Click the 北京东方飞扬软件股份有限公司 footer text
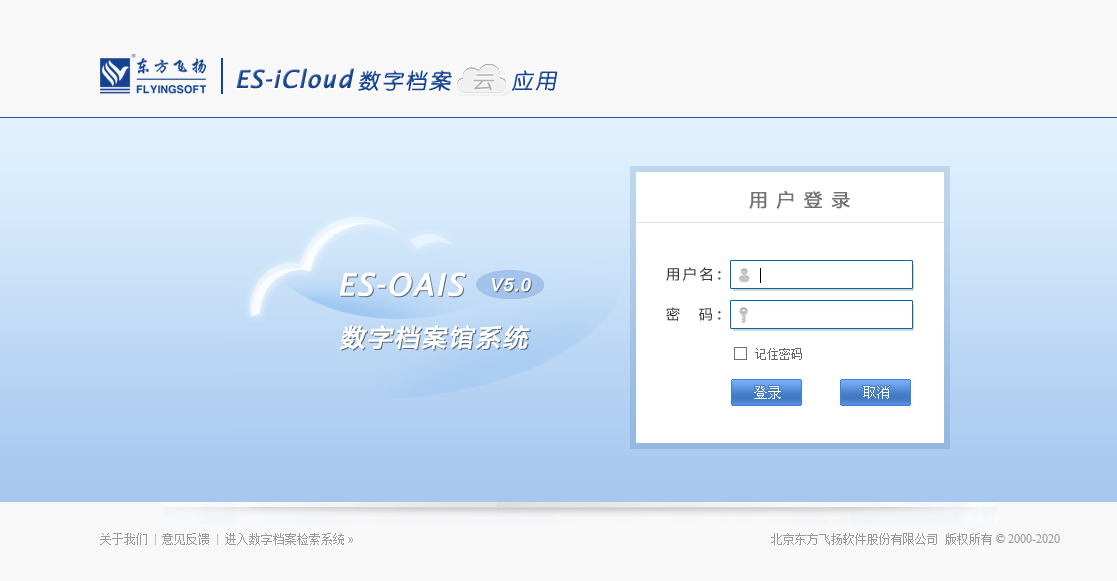The width and height of the screenshot is (1117, 581). [x=854, y=539]
